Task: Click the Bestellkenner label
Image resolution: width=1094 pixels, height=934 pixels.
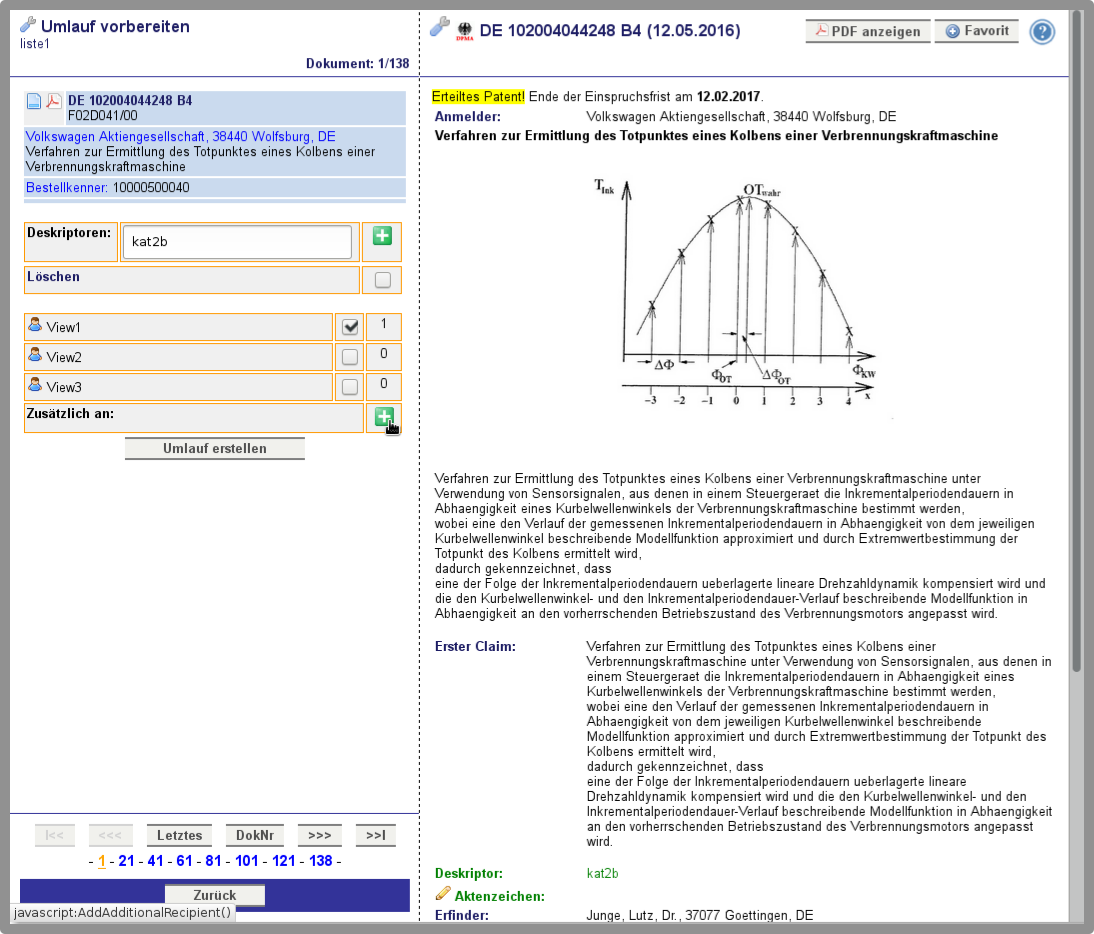Action: 67,188
